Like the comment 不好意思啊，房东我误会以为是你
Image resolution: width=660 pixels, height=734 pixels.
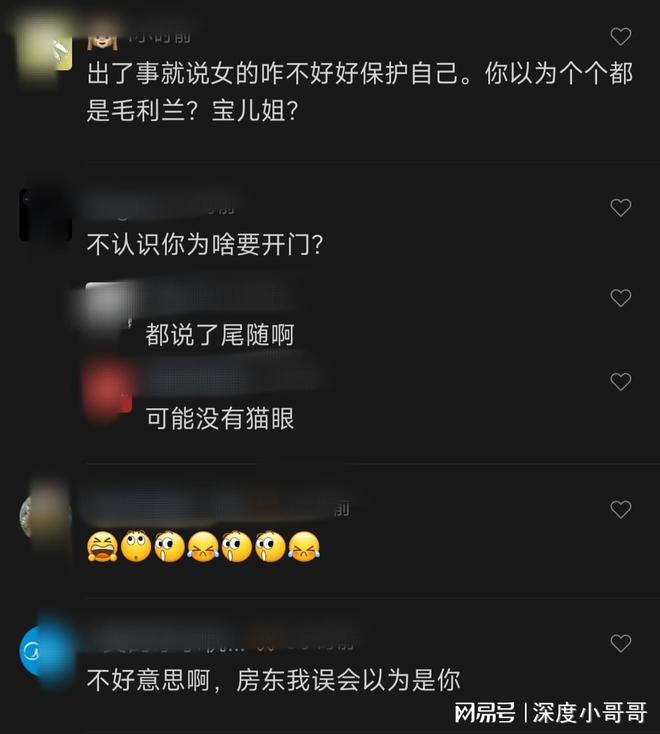[x=621, y=643]
